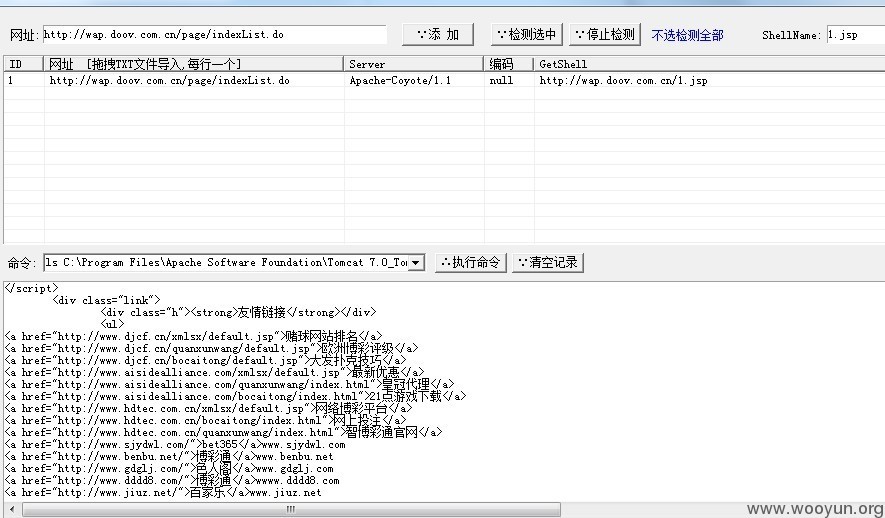
Task: Sort by the GetShell column header
Action: 709,64
